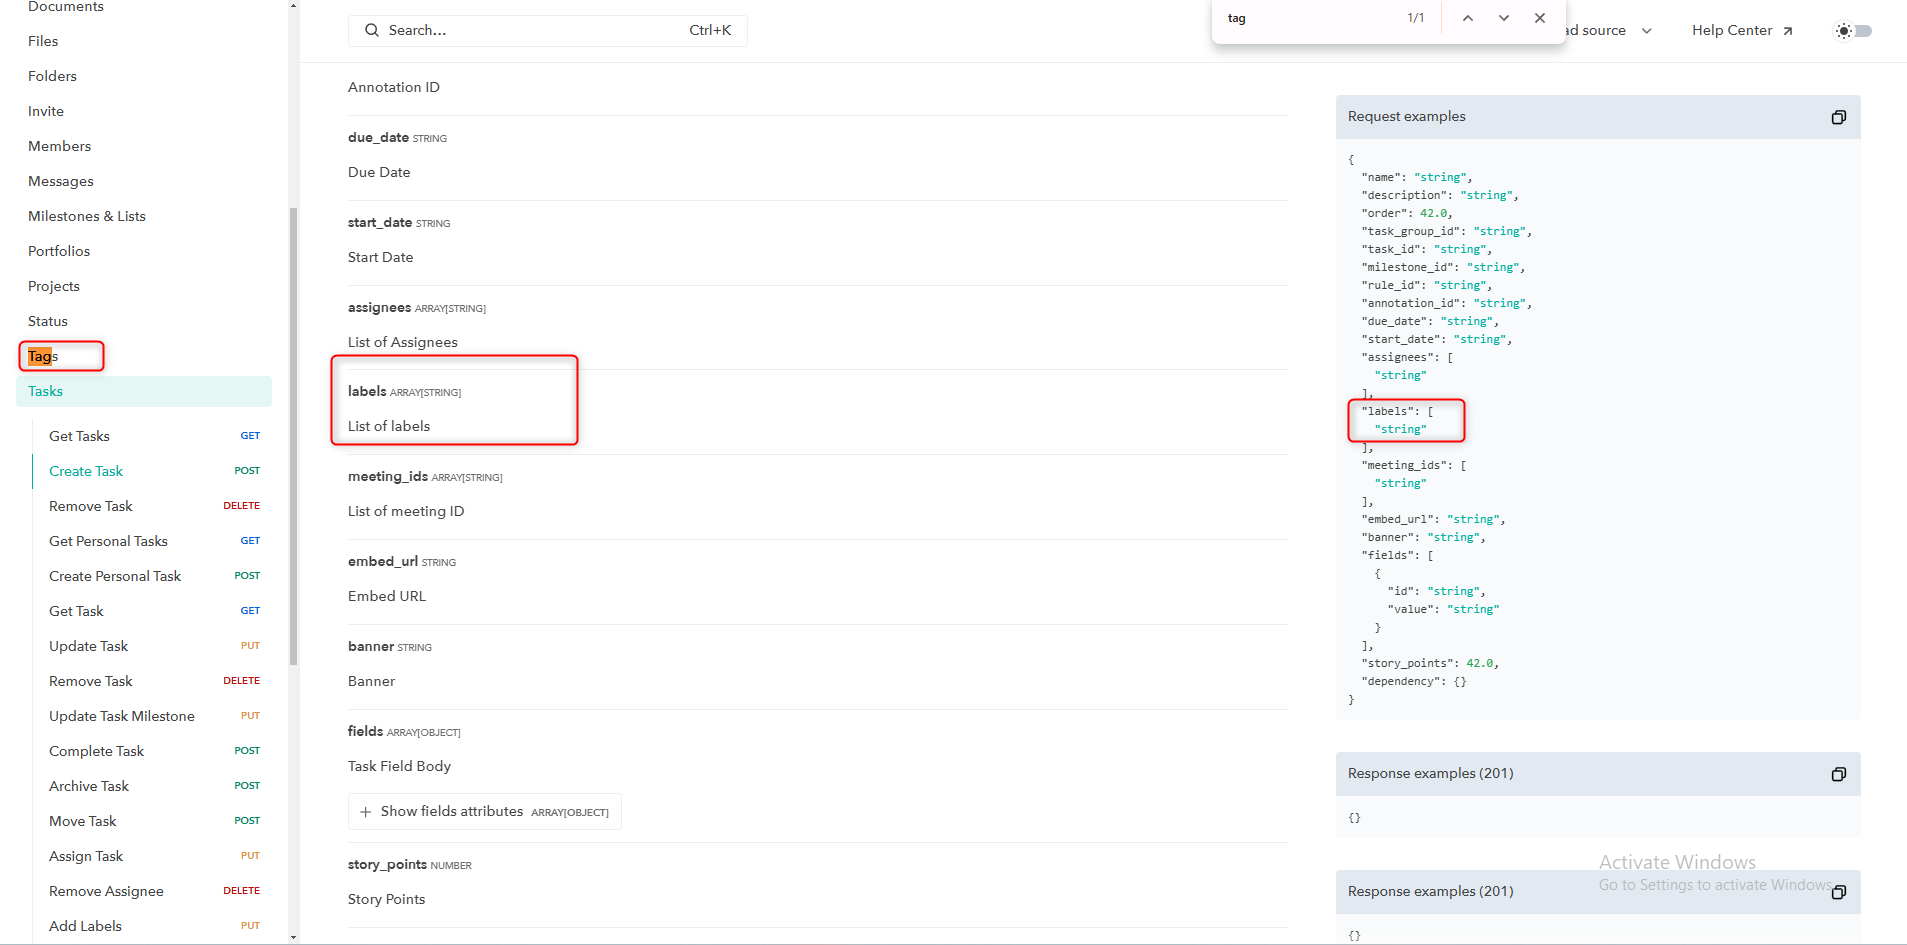
Task: Click the assignees parameter name
Action: click(x=379, y=307)
